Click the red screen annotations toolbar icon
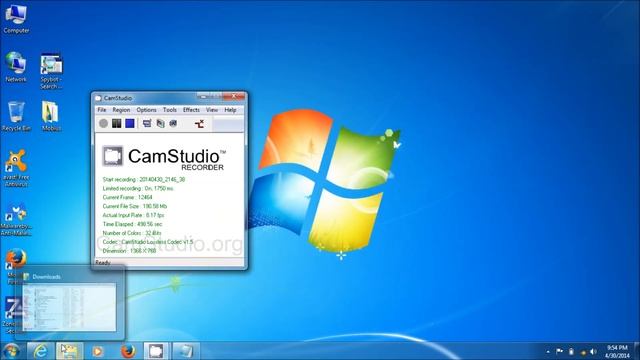Viewport: 640px width, 360px height. [x=199, y=124]
